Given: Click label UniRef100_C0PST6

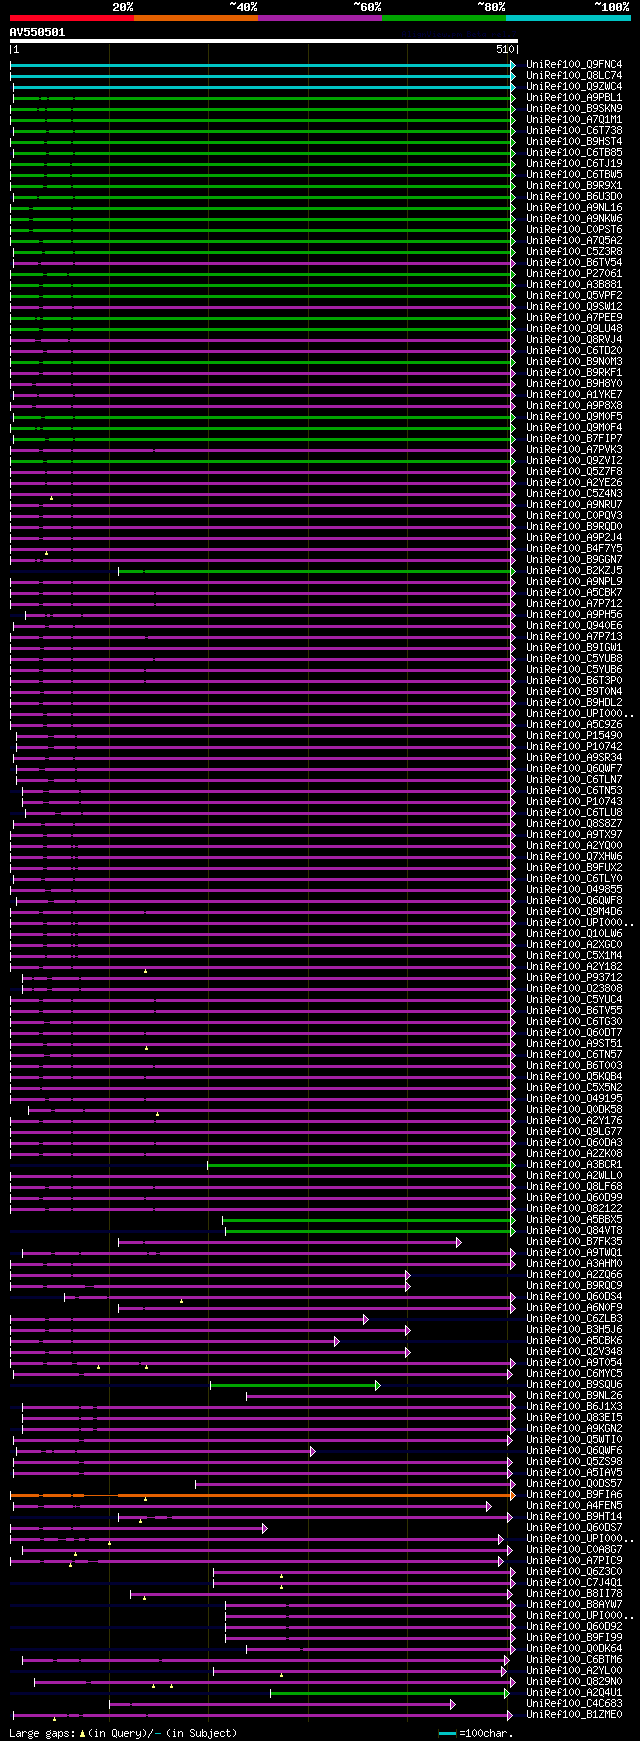Looking at the screenshot, I should click(x=574, y=230).
